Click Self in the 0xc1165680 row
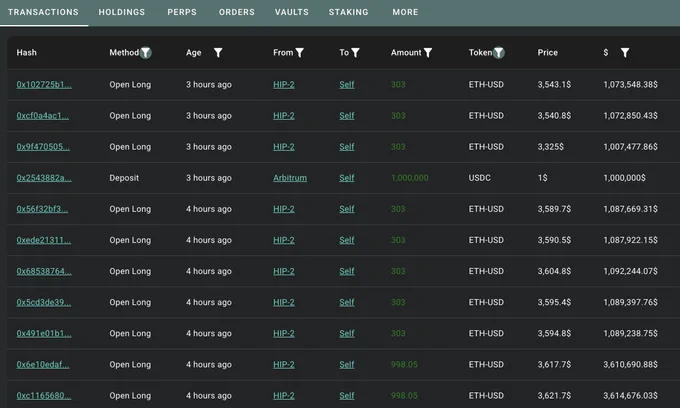680x408 pixels. [347, 396]
